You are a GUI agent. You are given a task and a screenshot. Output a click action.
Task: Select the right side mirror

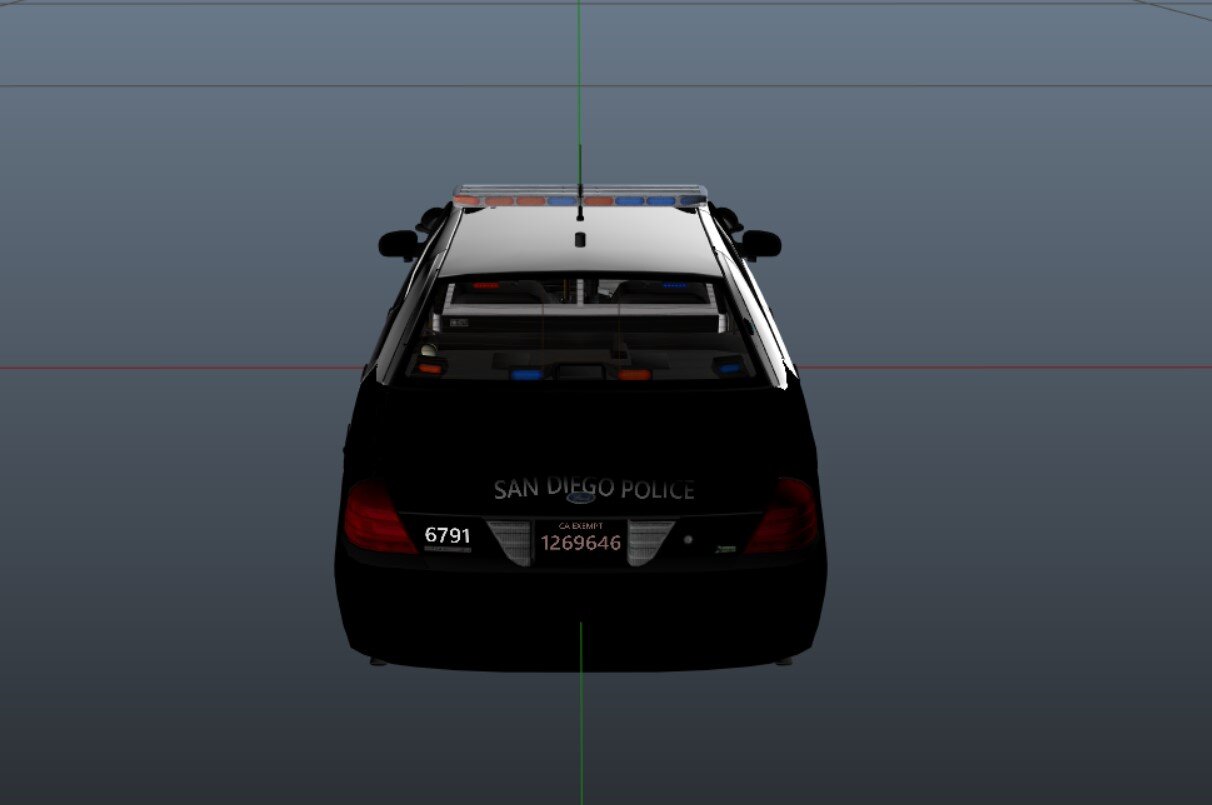pyautogui.click(x=761, y=243)
